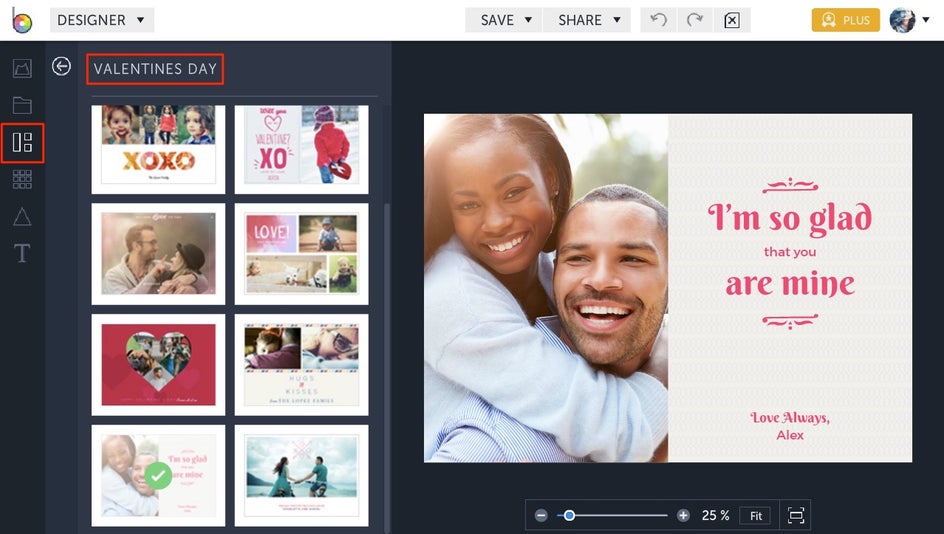The height and width of the screenshot is (534, 944).
Task: Open the folder sidebar icon
Action: (x=22, y=105)
